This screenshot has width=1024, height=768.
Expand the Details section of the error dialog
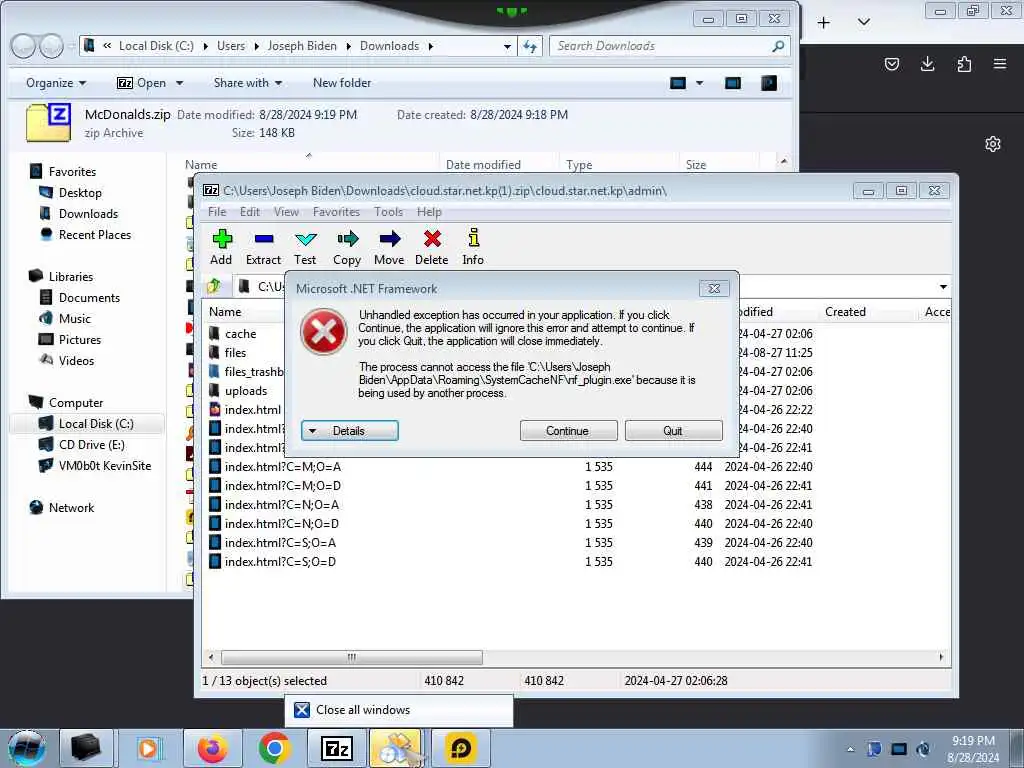pyautogui.click(x=349, y=431)
